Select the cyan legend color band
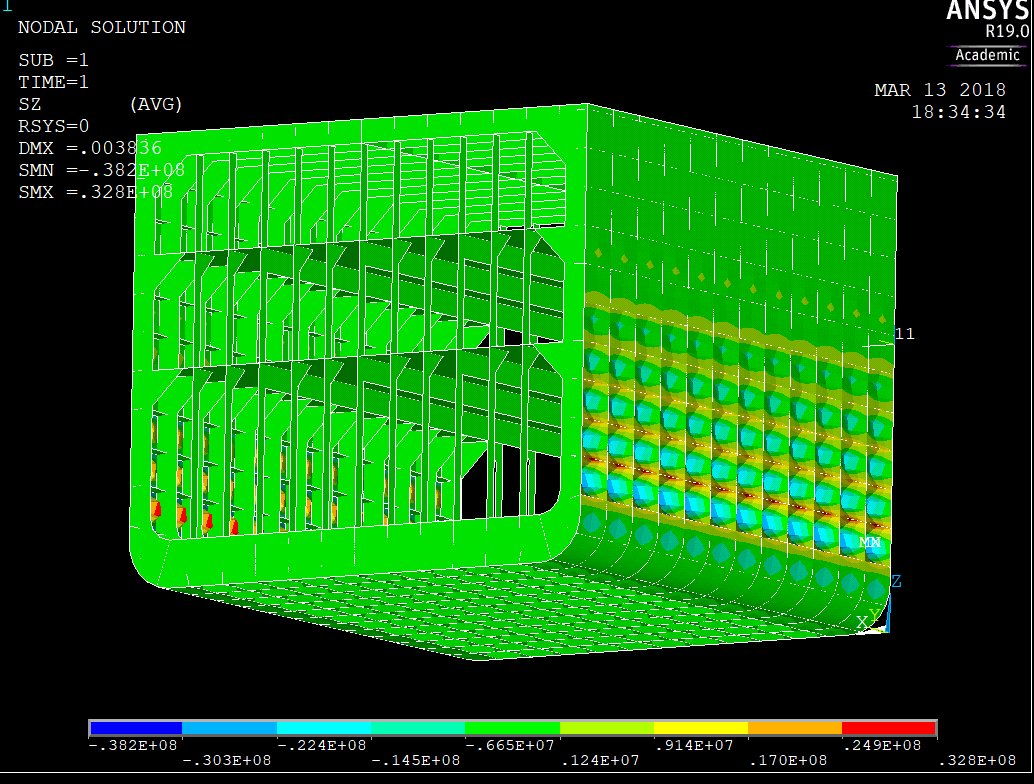This screenshot has width=1034, height=784. coord(324,728)
